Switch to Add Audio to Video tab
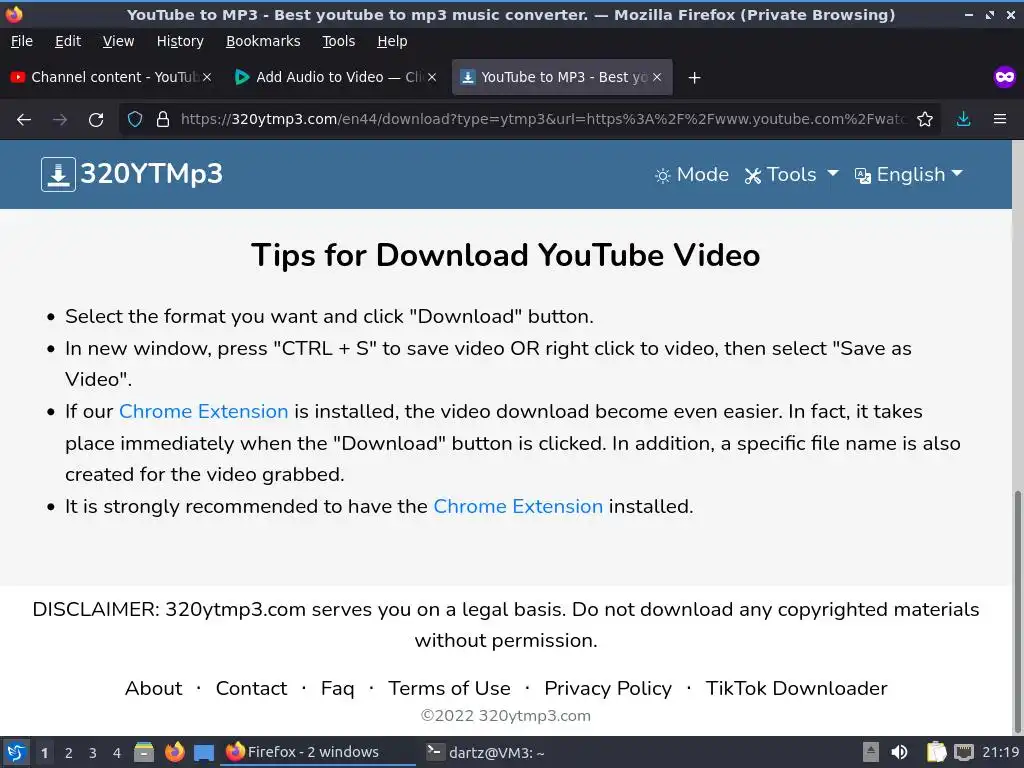The width and height of the screenshot is (1024, 768). tap(336, 77)
